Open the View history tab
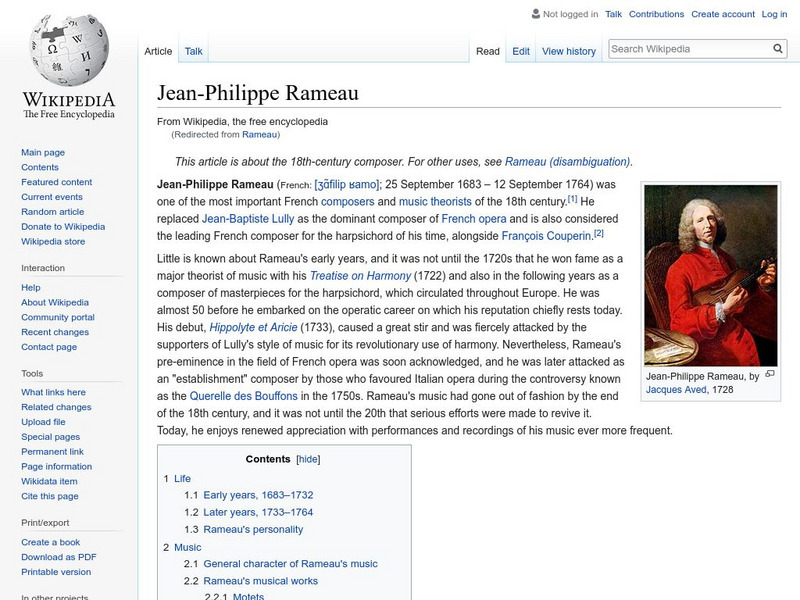Image resolution: width=800 pixels, height=600 pixels. [569, 51]
